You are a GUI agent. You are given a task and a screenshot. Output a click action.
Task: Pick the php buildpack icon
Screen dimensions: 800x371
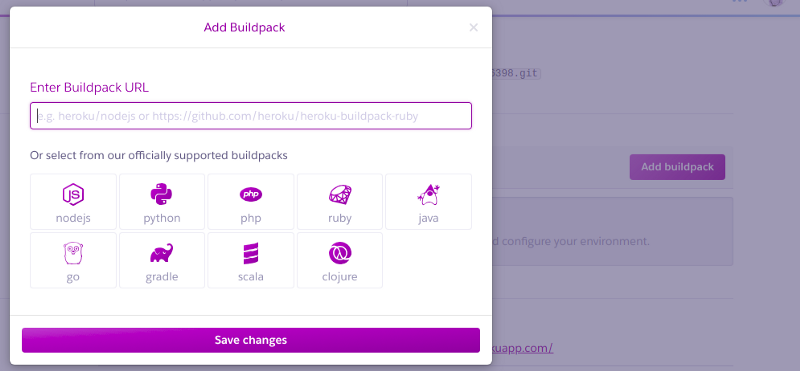click(251, 194)
